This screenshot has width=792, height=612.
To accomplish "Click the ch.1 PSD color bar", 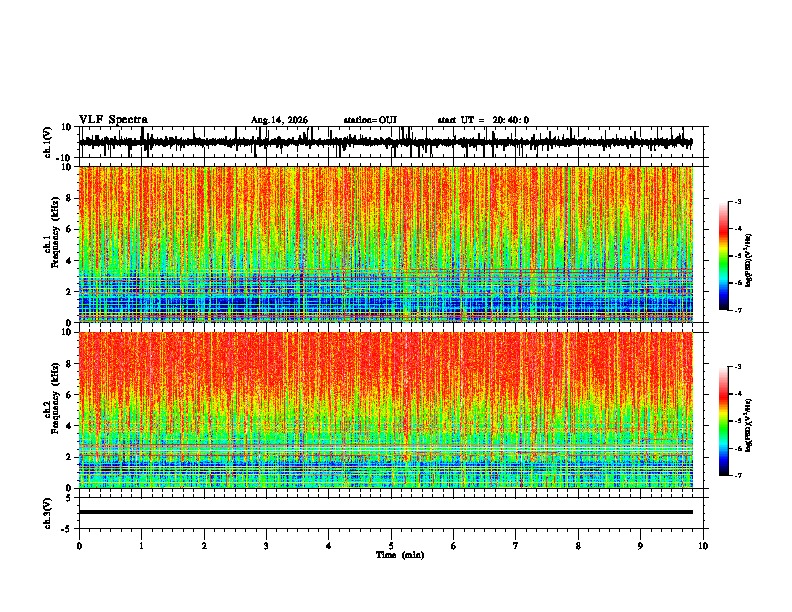I will (x=723, y=256).
